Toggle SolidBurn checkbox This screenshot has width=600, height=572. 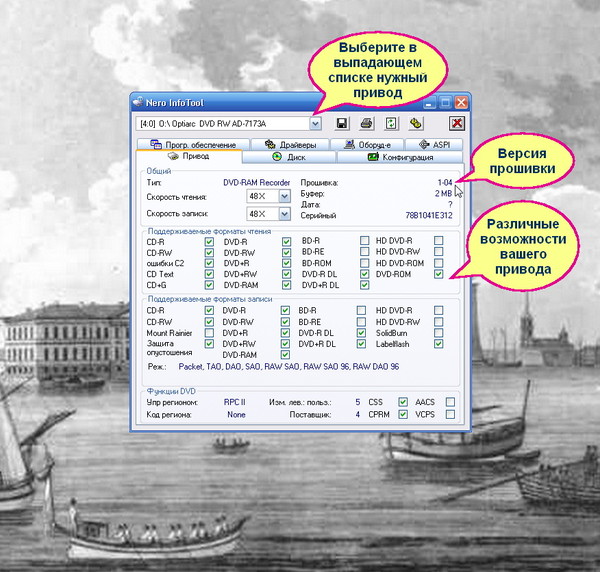[439, 333]
